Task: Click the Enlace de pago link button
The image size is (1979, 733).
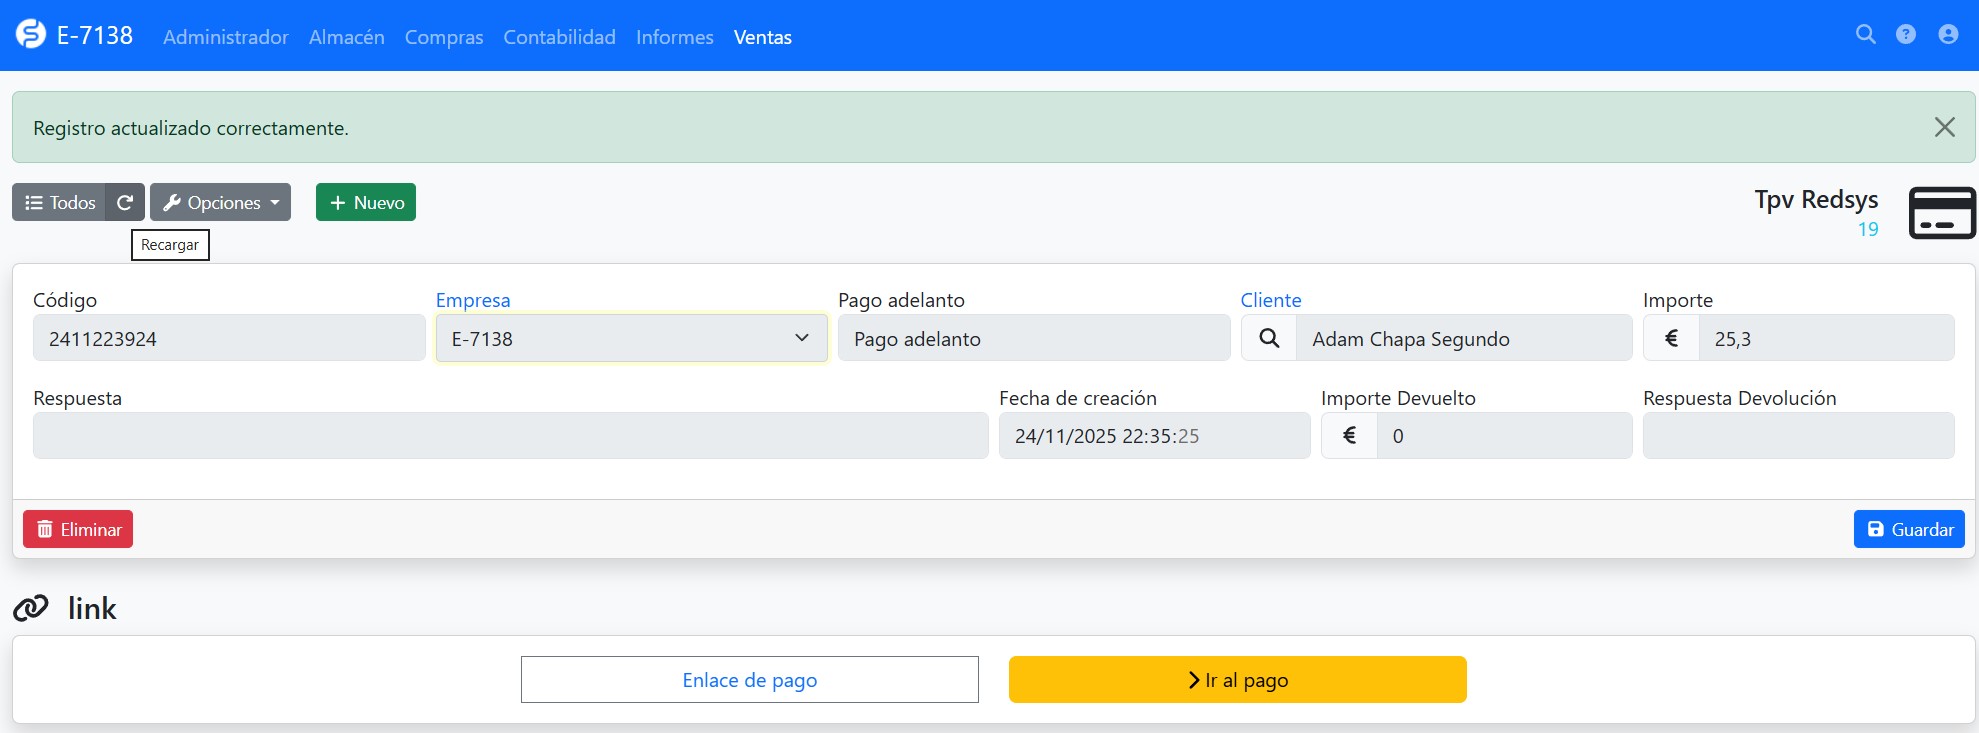Action: 749,680
